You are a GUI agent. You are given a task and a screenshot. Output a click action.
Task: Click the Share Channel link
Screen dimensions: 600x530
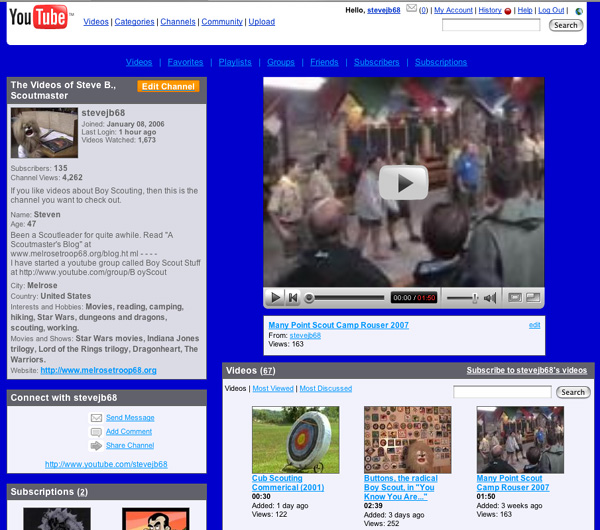pos(130,445)
